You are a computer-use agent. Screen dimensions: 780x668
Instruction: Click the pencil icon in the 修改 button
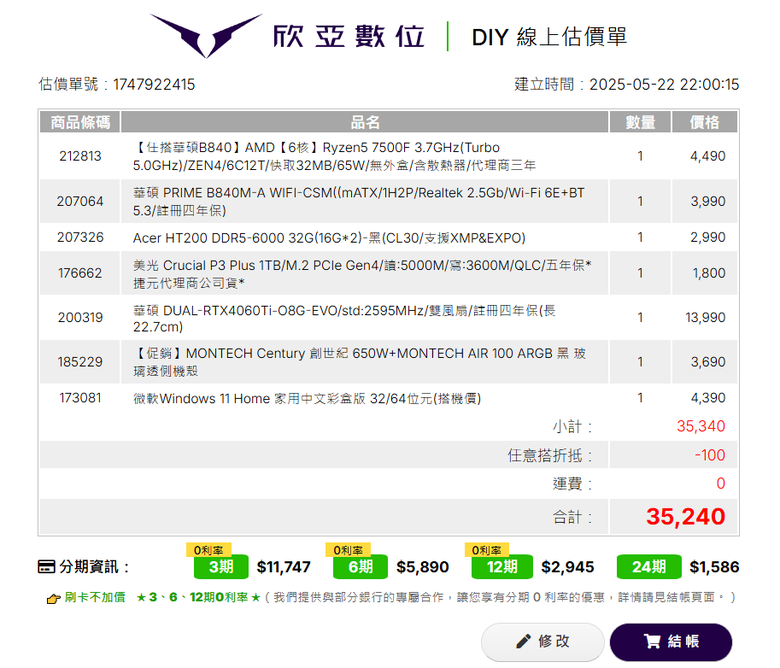523,641
